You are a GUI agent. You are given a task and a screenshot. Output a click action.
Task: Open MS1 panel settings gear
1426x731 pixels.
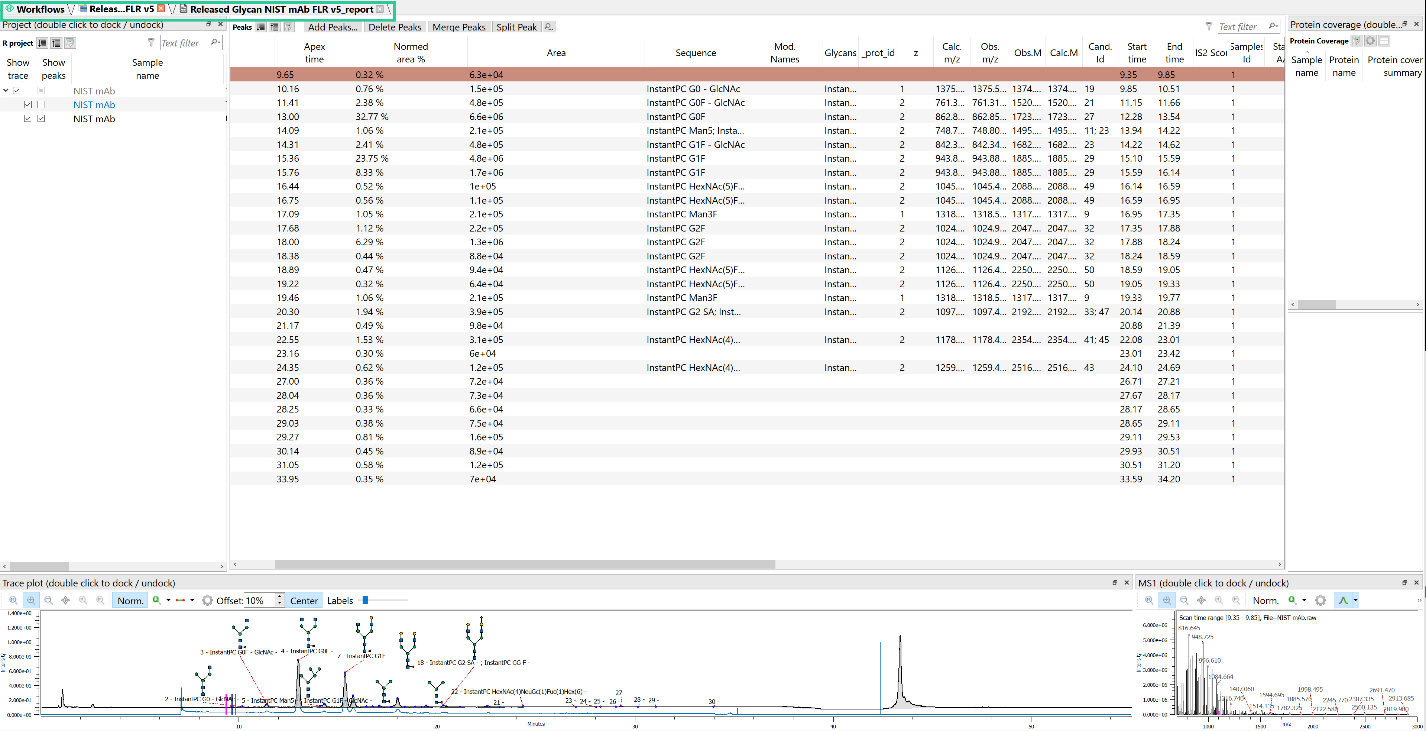click(1321, 600)
